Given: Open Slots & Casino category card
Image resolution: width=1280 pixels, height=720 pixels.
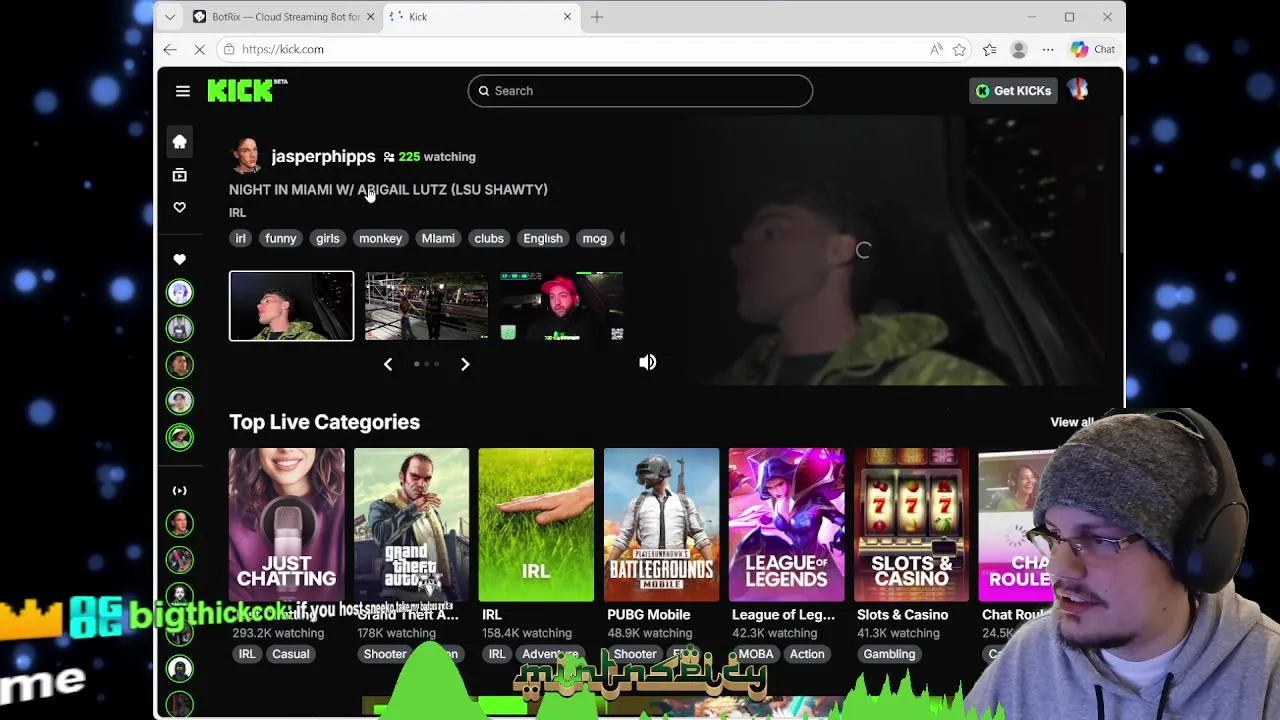Looking at the screenshot, I should pos(911,525).
